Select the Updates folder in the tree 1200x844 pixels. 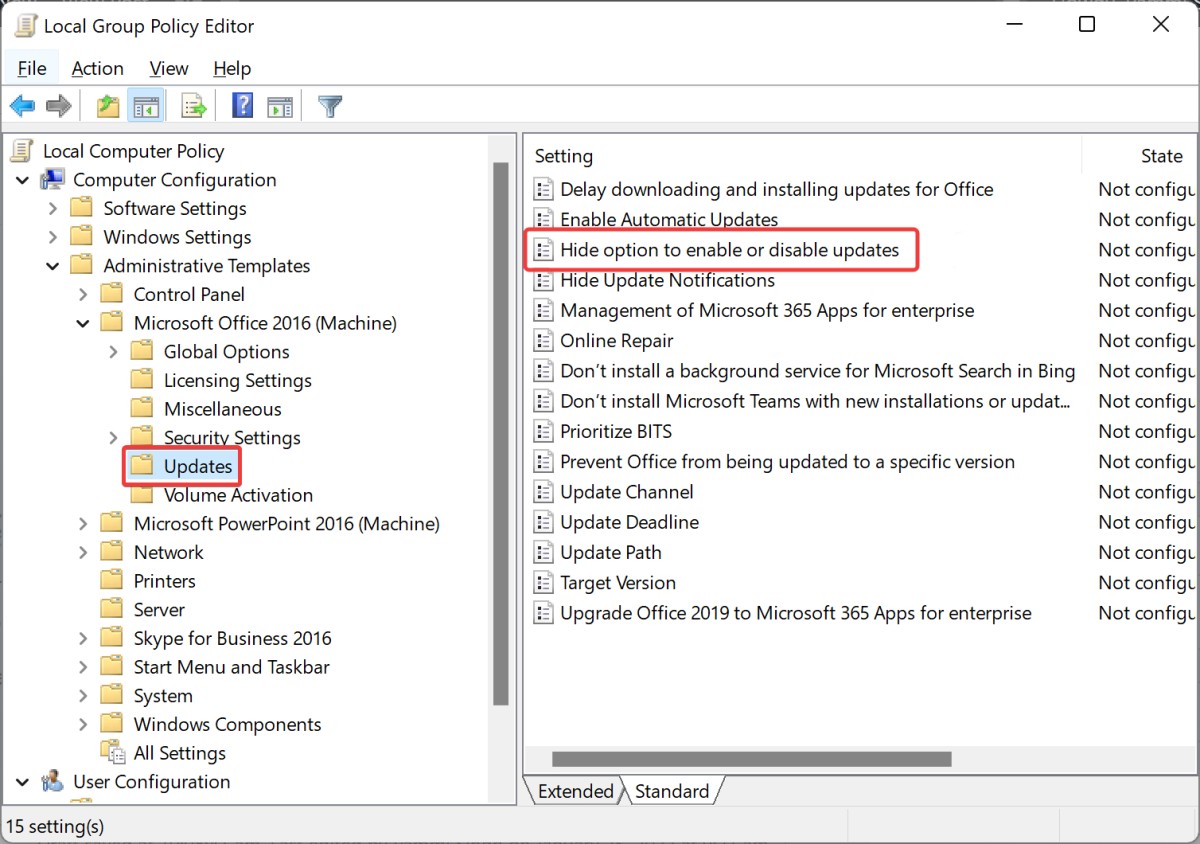[198, 467]
